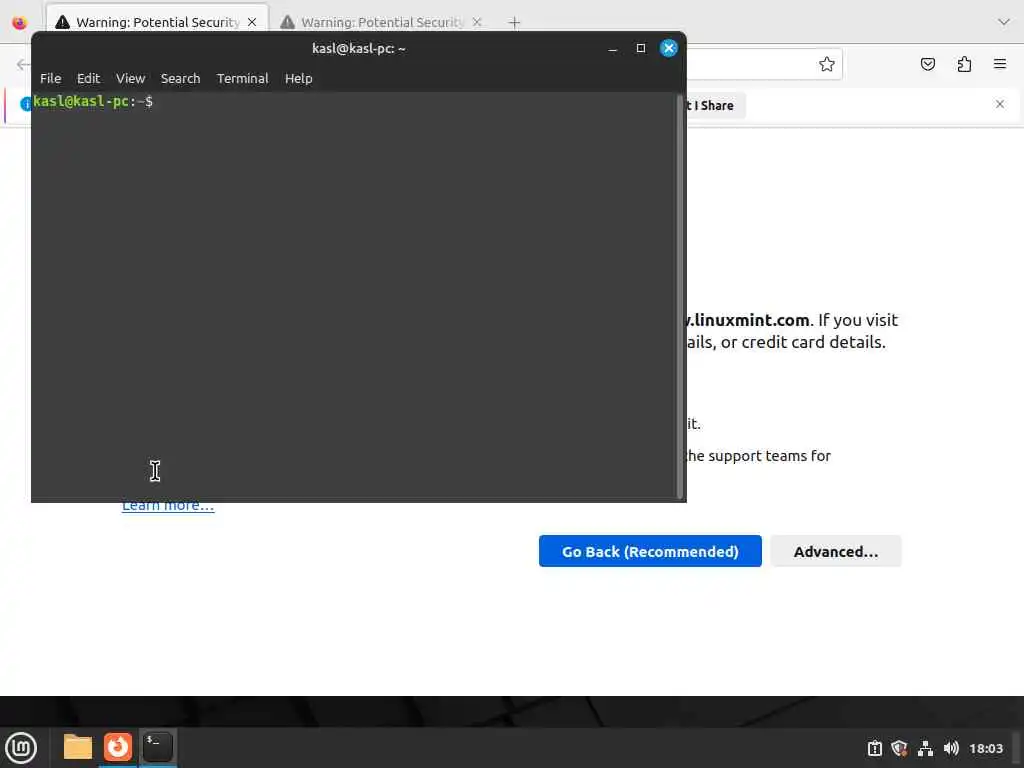Open the terminal Search menu

180,78
